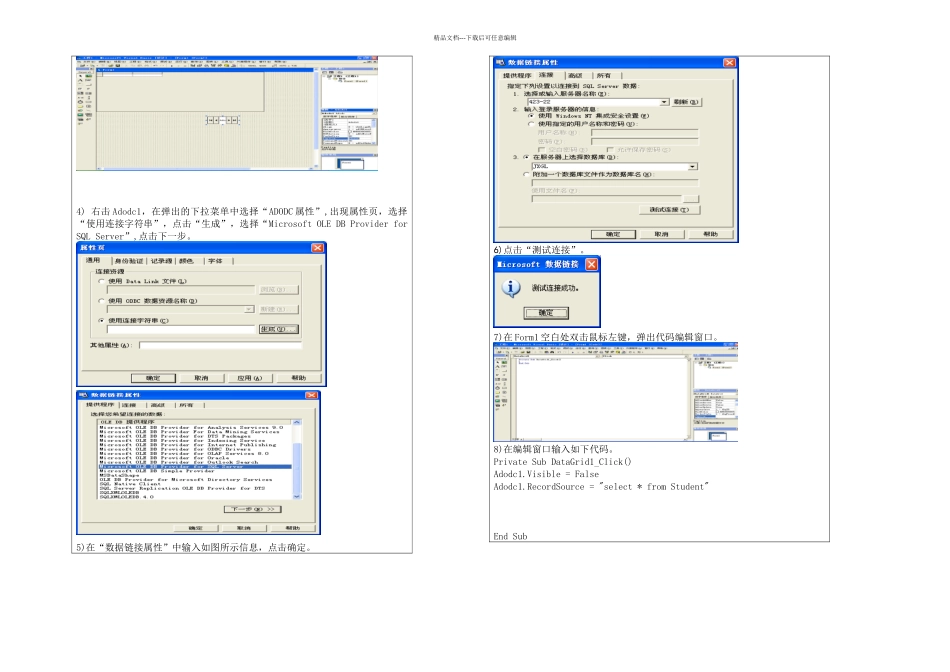
Task: Switch to 颜色 tab in 属性页
Action: coord(187,261)
